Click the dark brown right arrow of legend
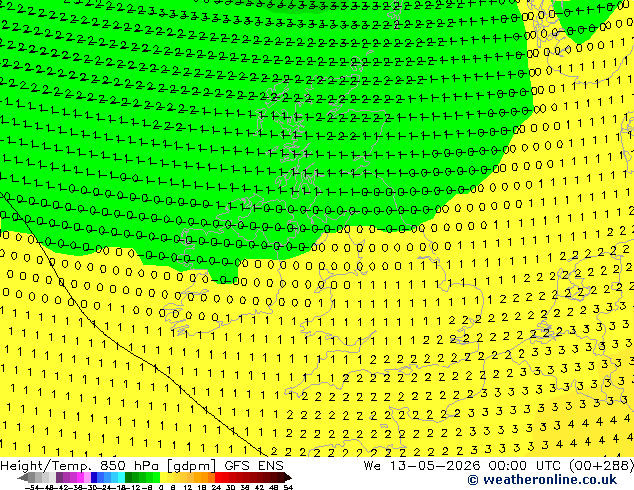Screen dimensions: 634x490 pos(288,478)
